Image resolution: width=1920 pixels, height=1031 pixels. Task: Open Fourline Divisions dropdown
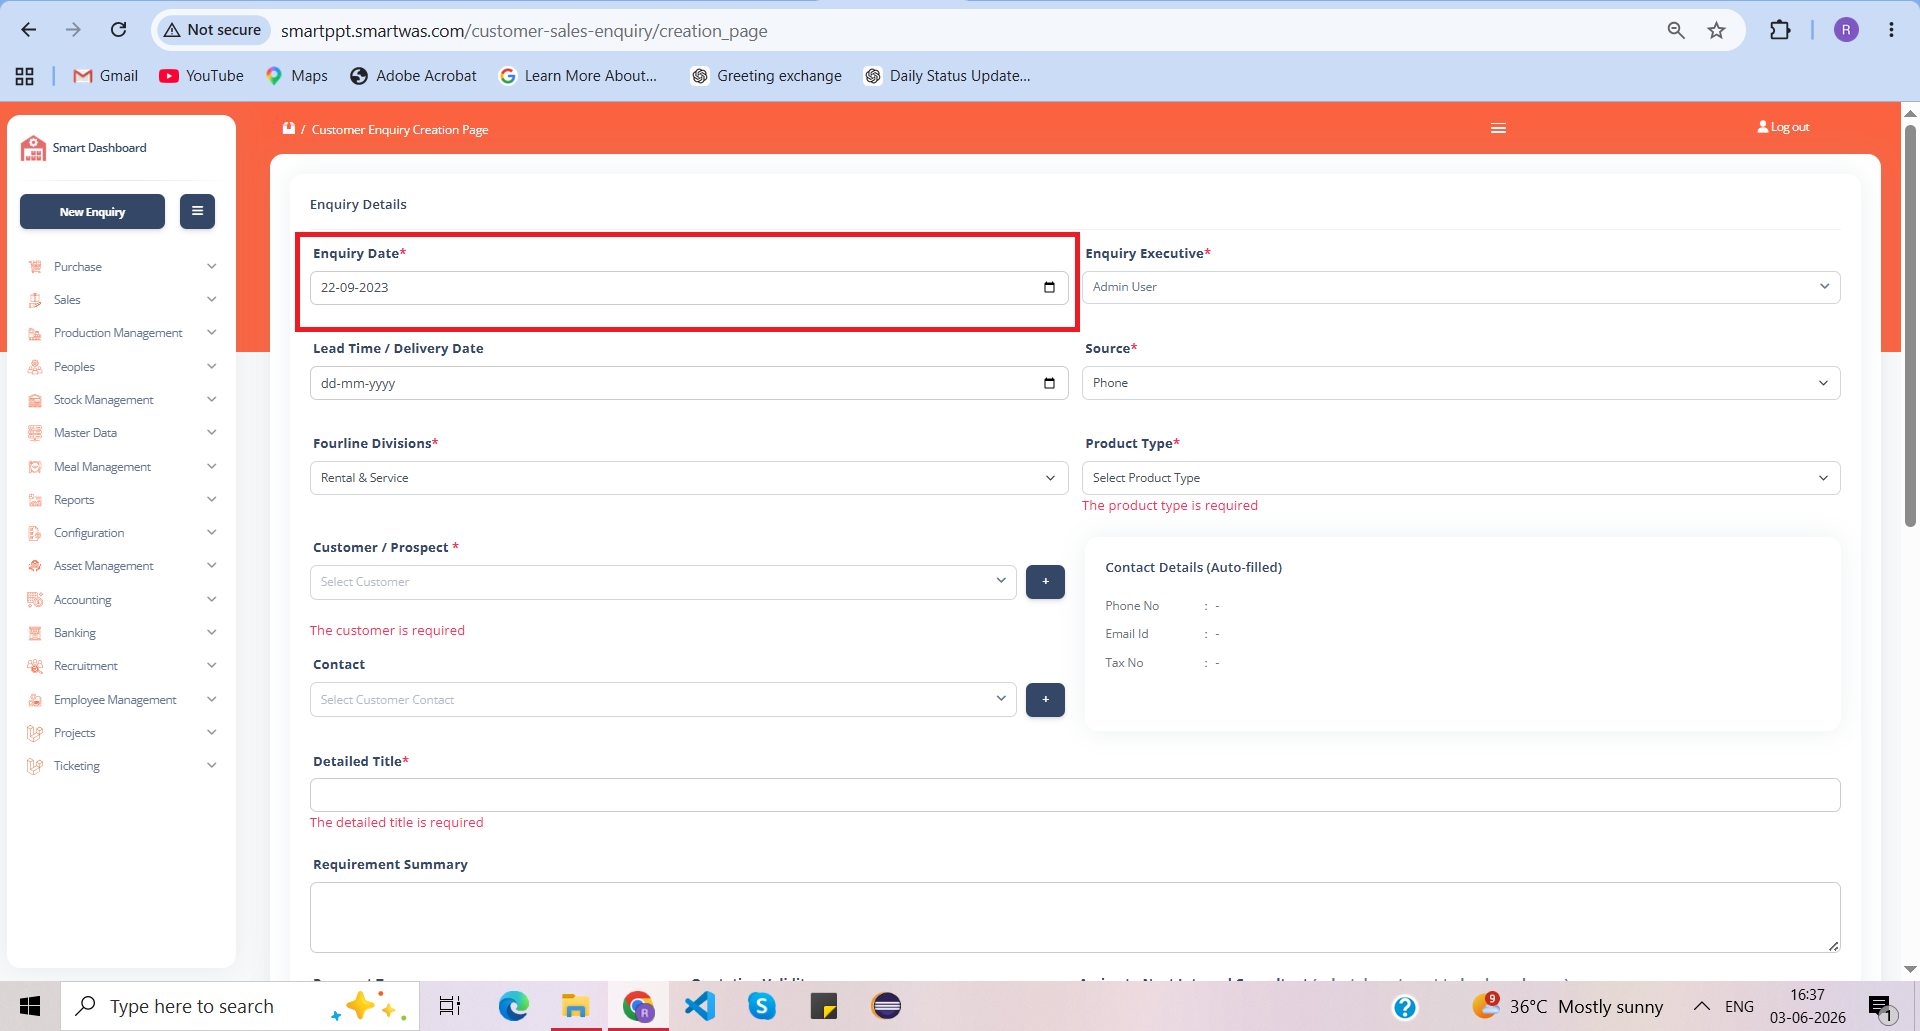[689, 478]
